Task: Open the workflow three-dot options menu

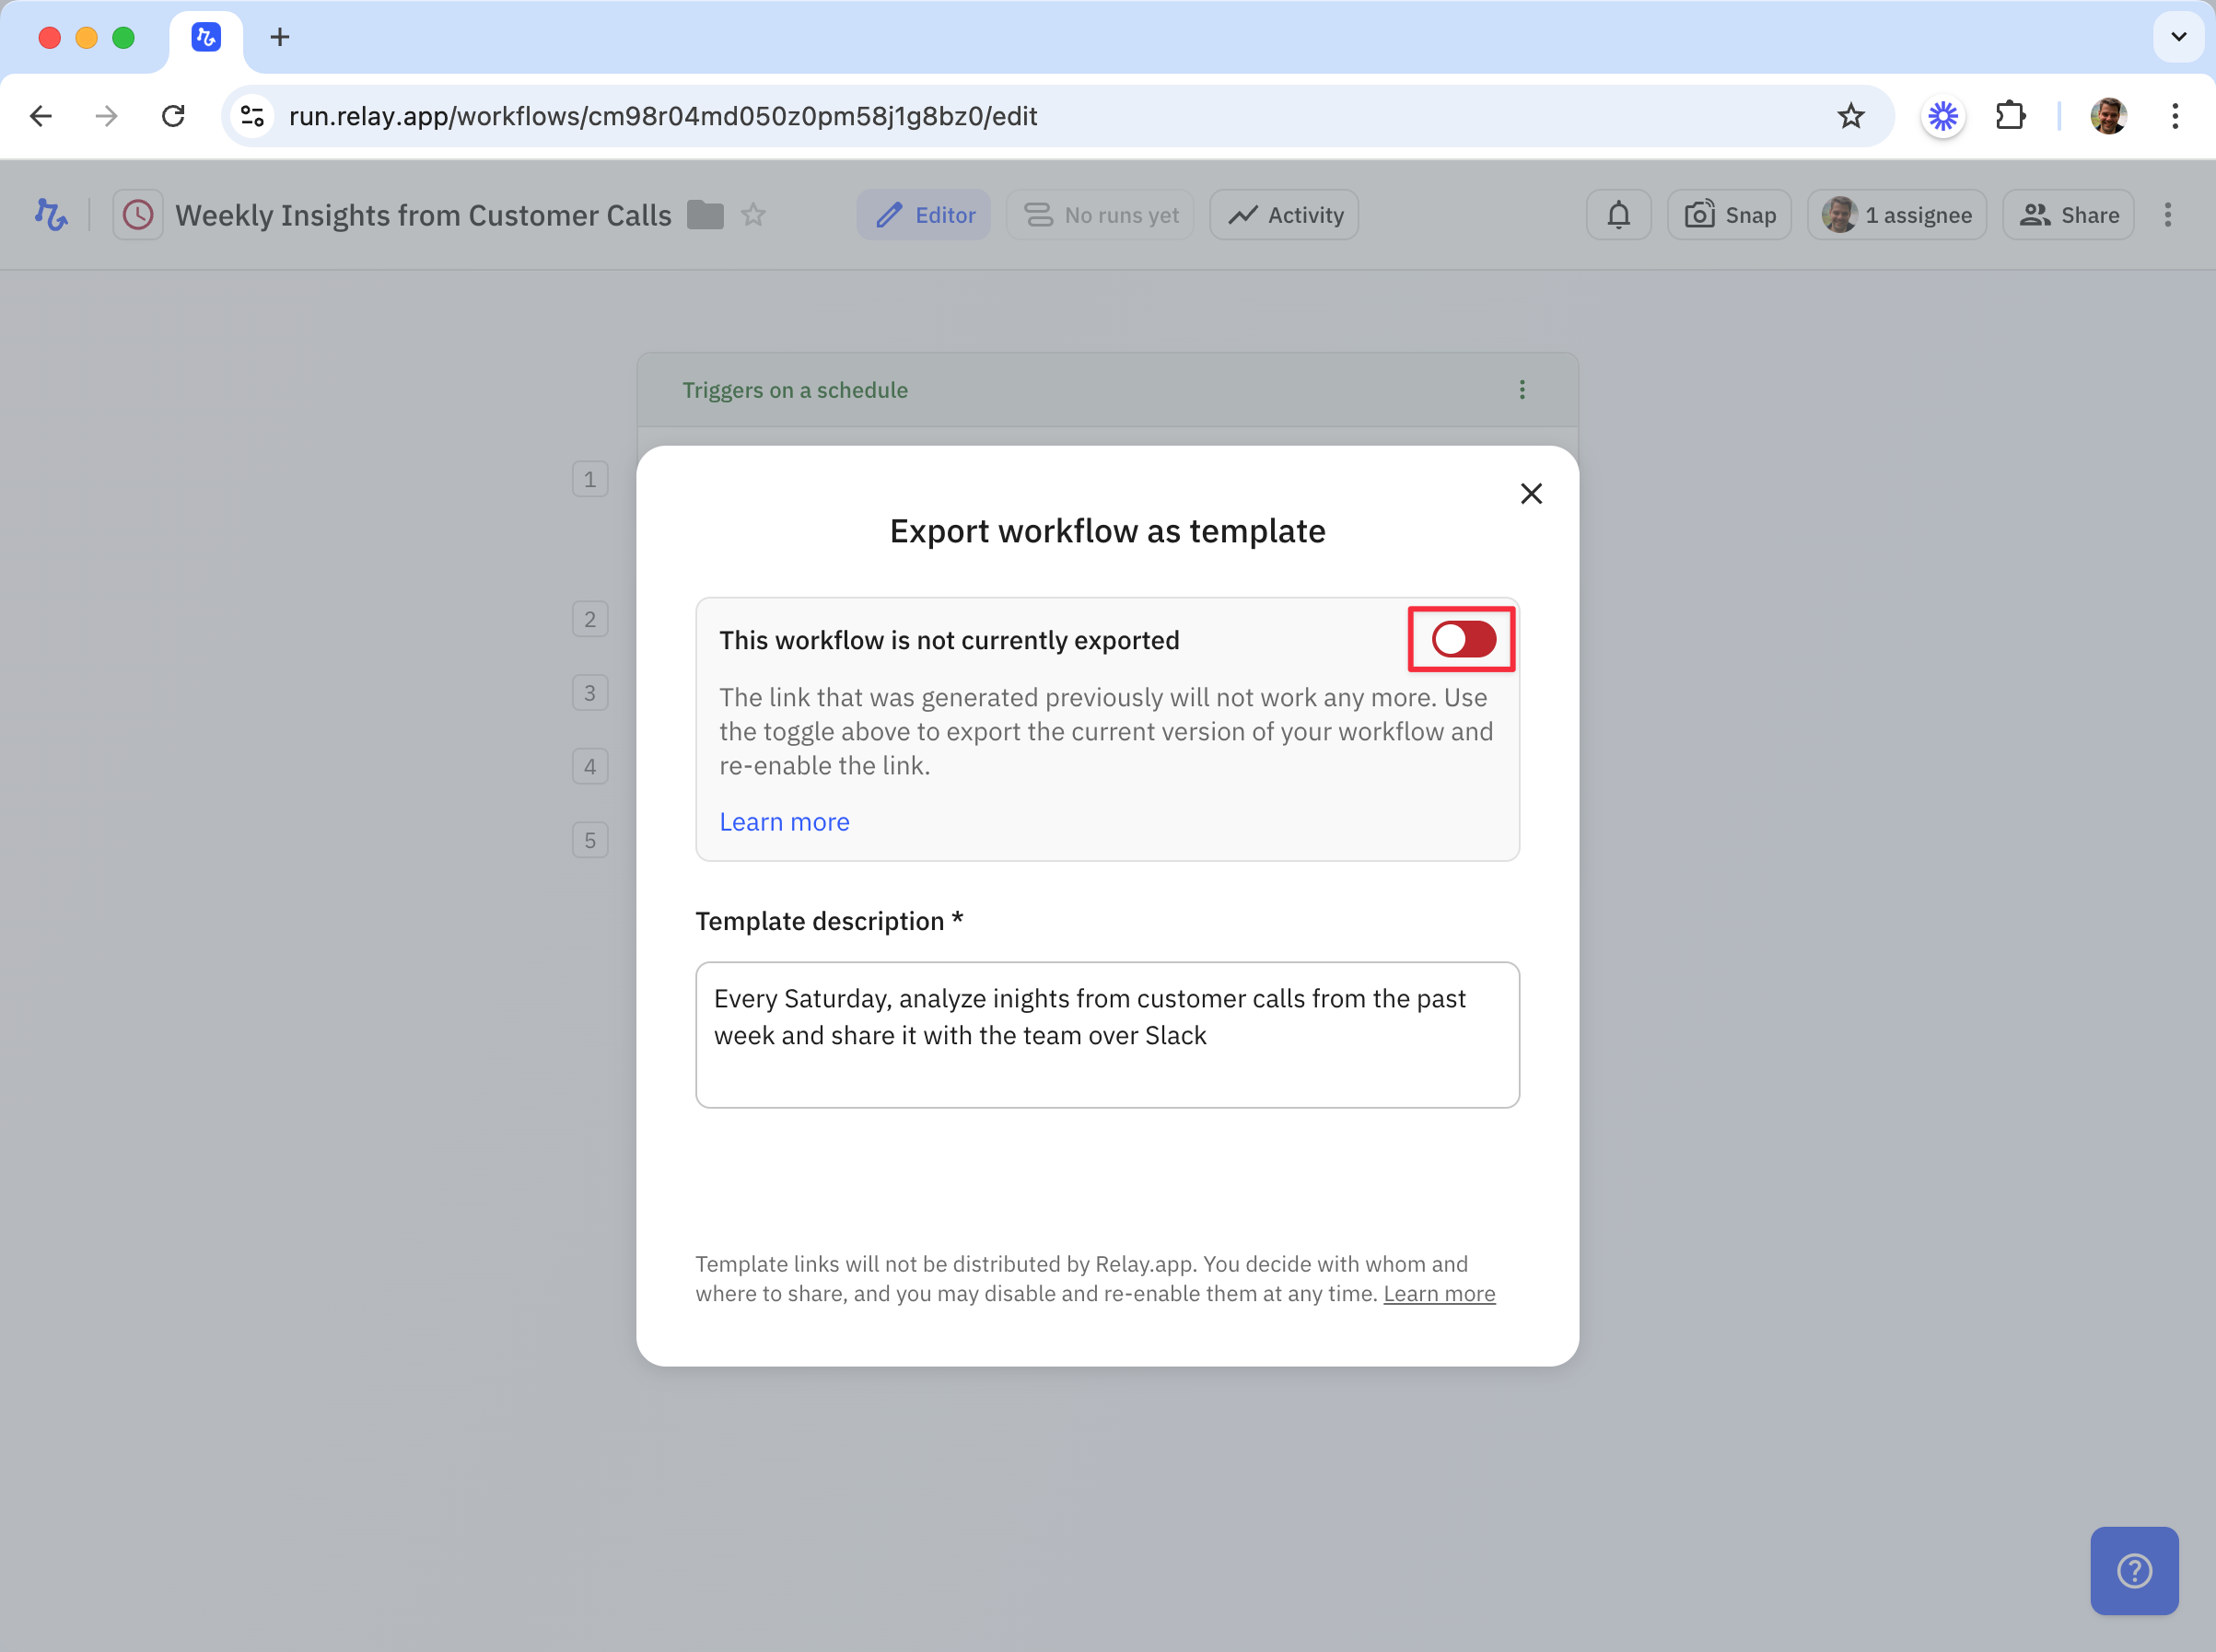Action: [2167, 215]
